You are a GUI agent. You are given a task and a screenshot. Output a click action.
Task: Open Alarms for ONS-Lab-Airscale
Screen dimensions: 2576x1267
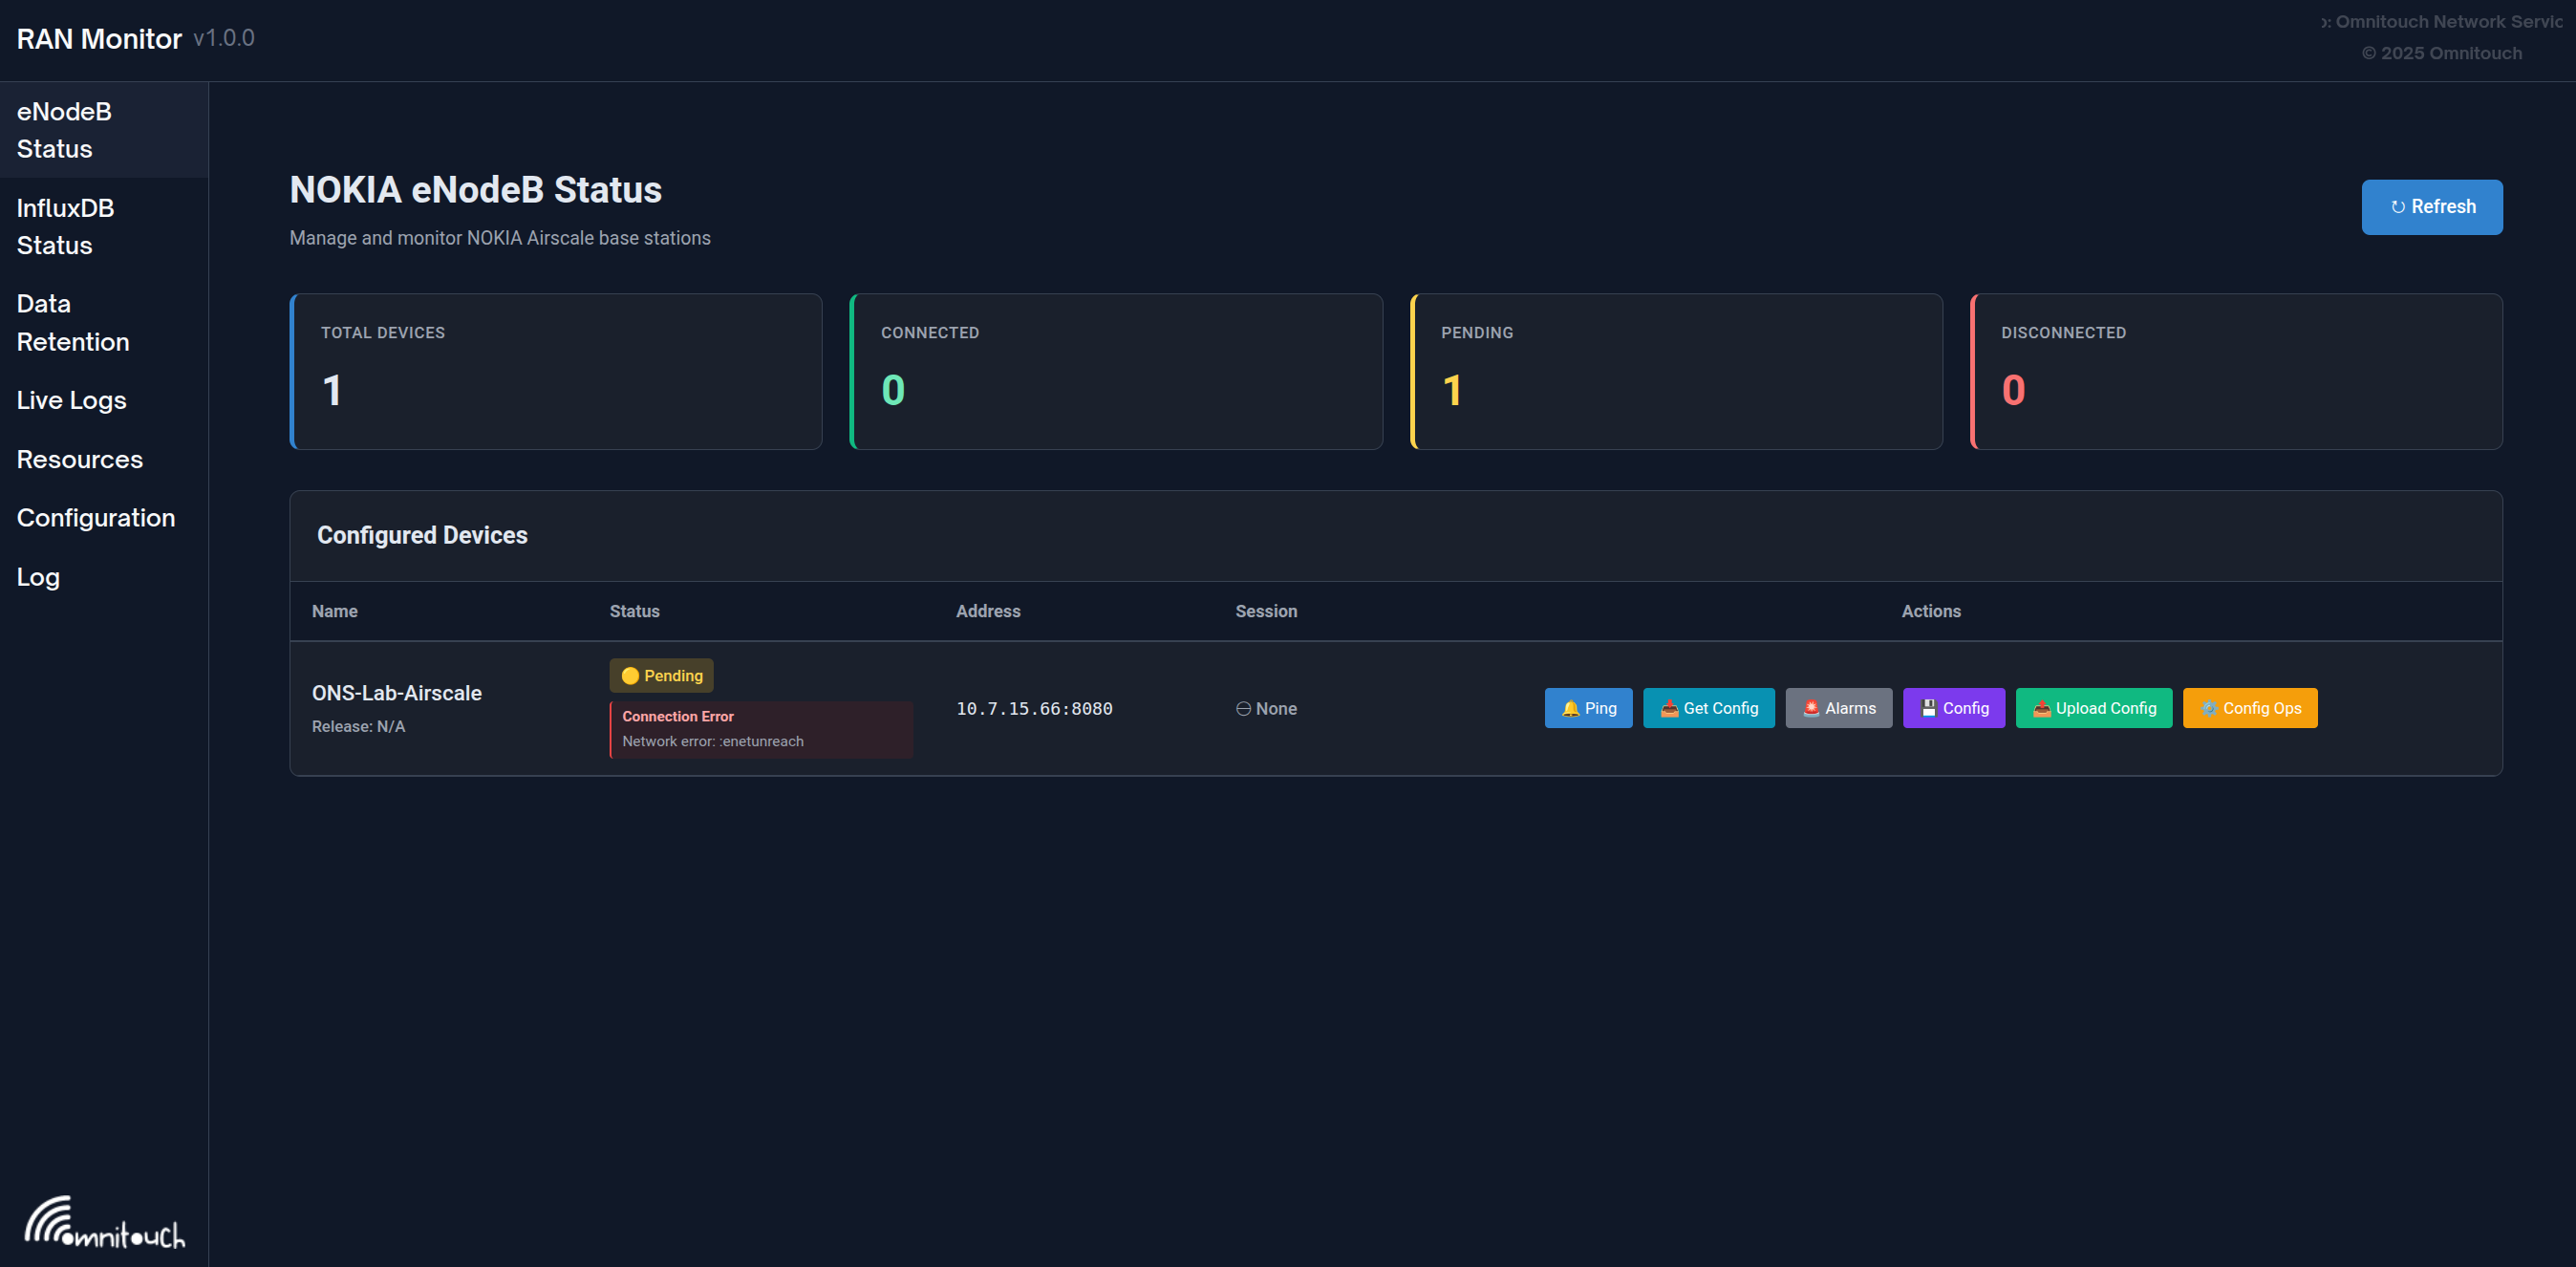(x=1838, y=708)
